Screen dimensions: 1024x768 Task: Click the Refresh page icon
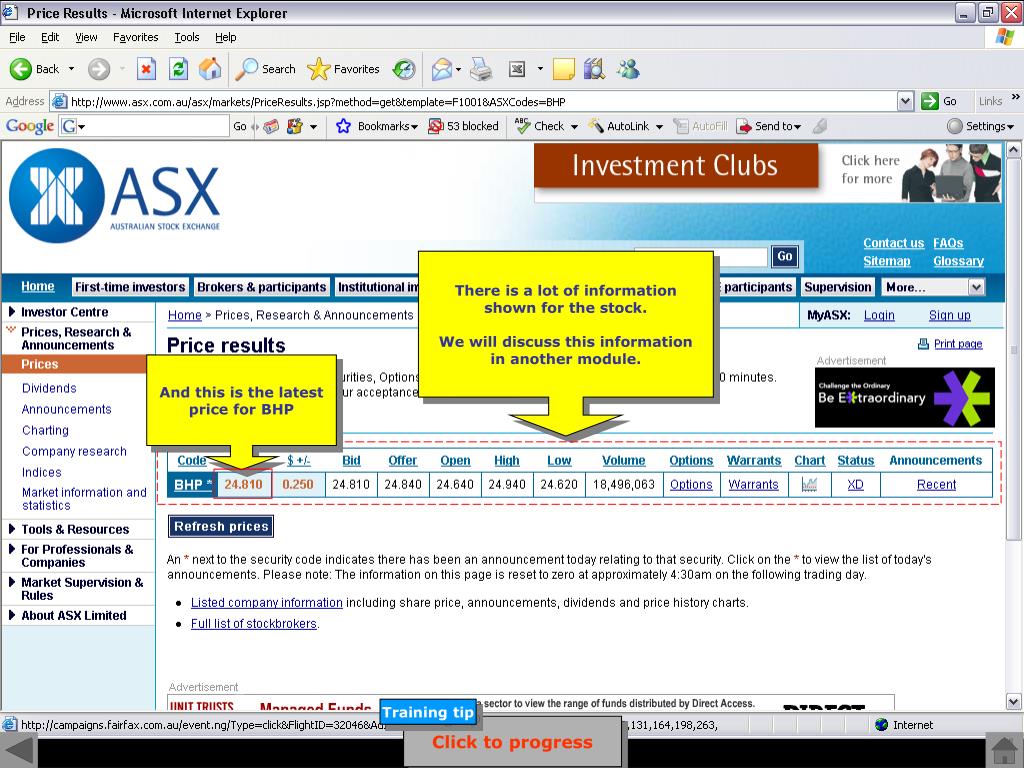[178, 69]
